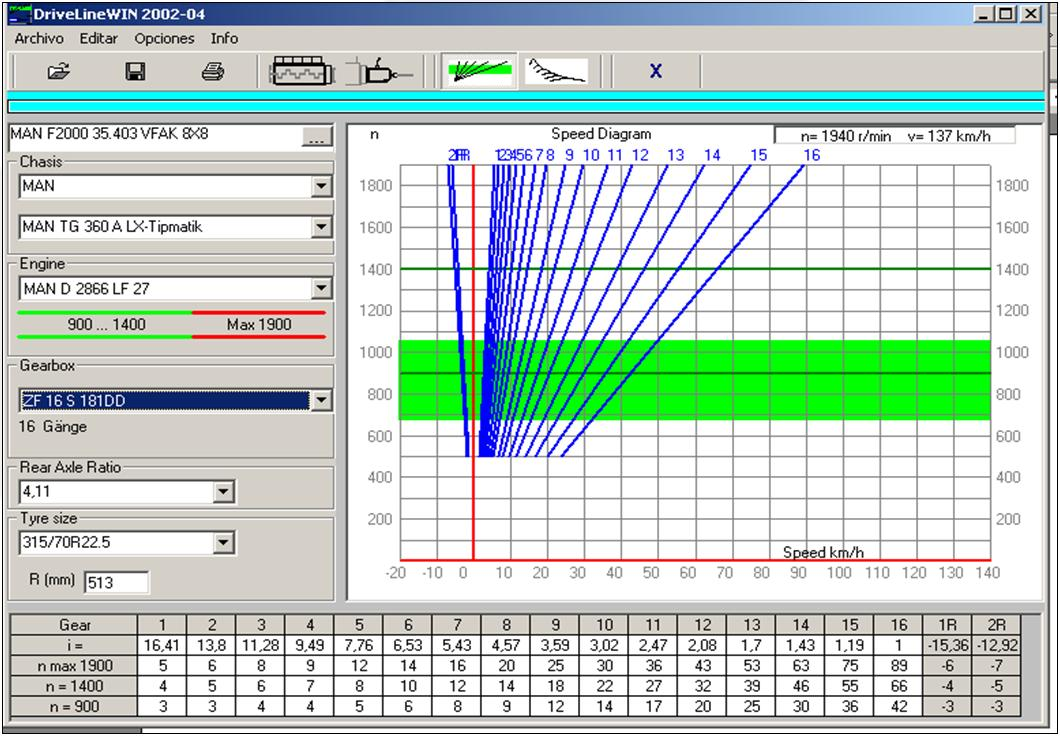Click the R (mm) radius field showing 513
1060x736 pixels.
click(x=116, y=582)
